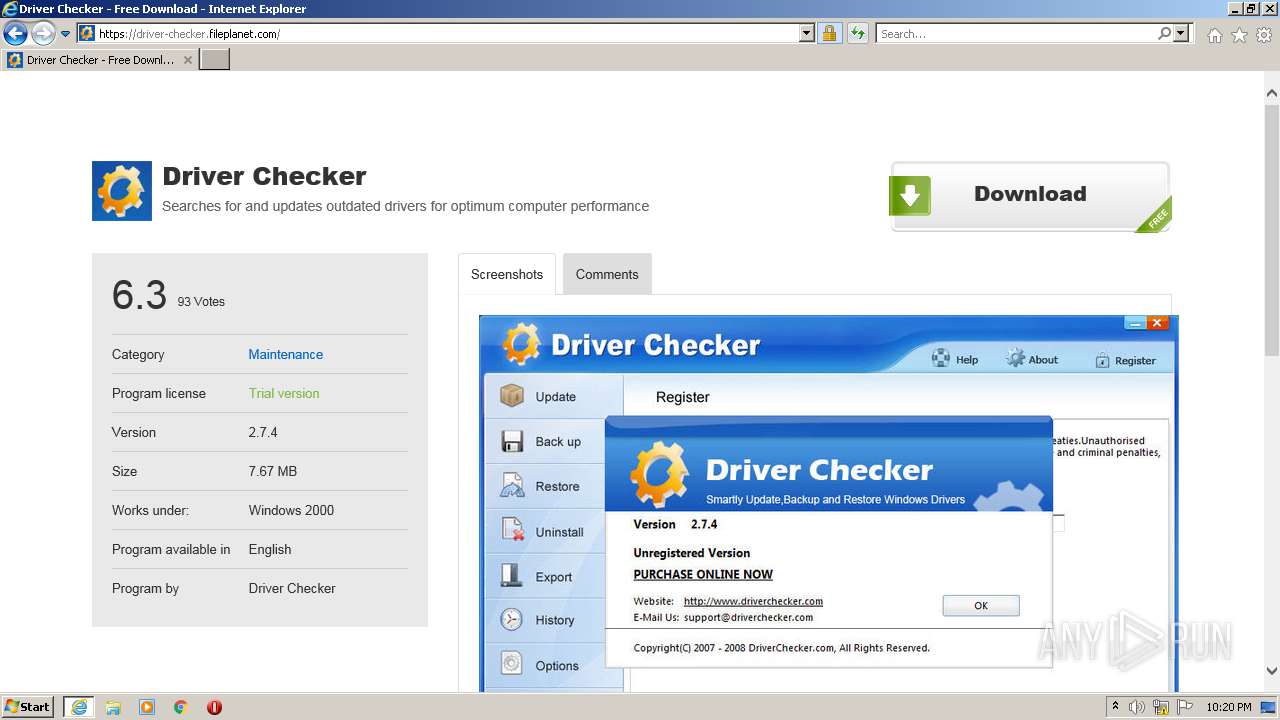Click PURCHASE ONLINE NOW text
Image resolution: width=1280 pixels, height=720 pixels.
pos(703,574)
